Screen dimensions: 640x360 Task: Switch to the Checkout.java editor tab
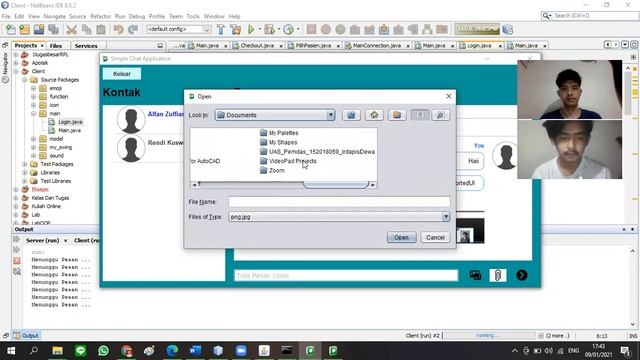(x=257, y=46)
